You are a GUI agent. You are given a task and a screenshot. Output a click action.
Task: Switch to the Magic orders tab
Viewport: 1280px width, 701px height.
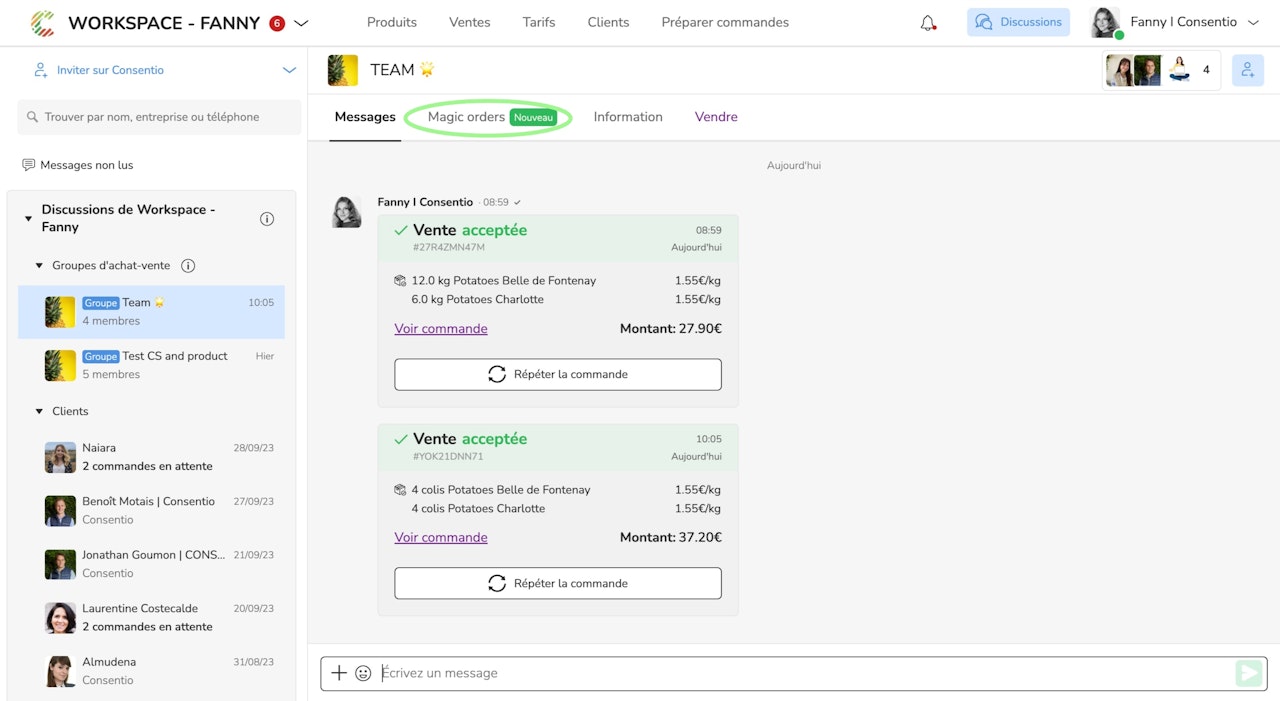coord(492,117)
